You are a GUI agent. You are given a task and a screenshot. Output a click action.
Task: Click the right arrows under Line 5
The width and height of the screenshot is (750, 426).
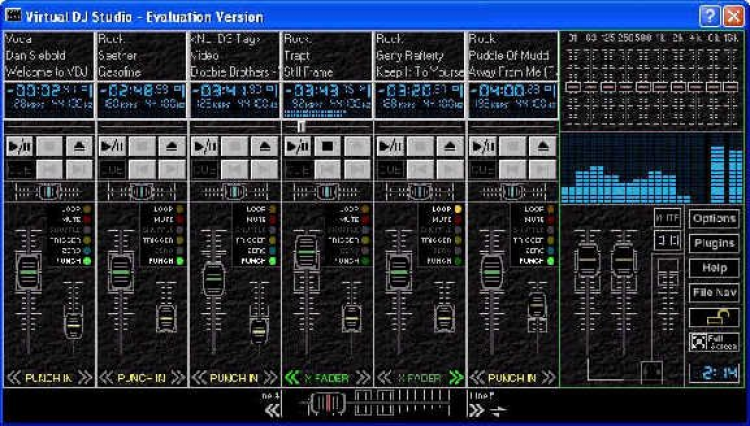476,410
